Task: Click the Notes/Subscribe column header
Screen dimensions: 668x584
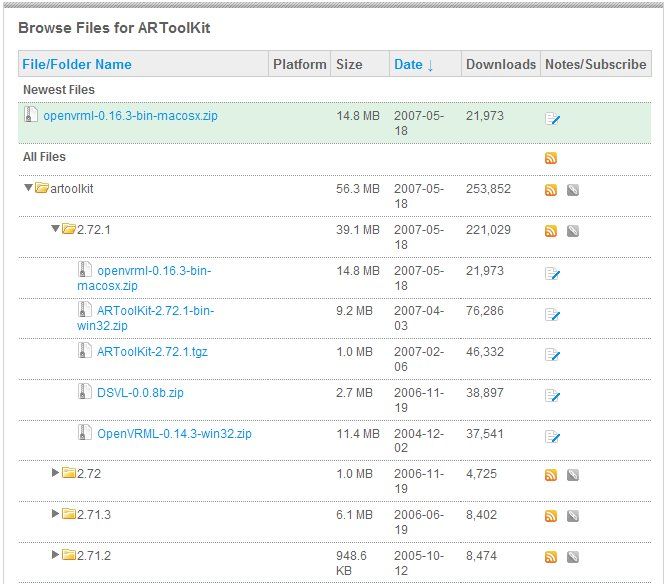Action: click(596, 64)
